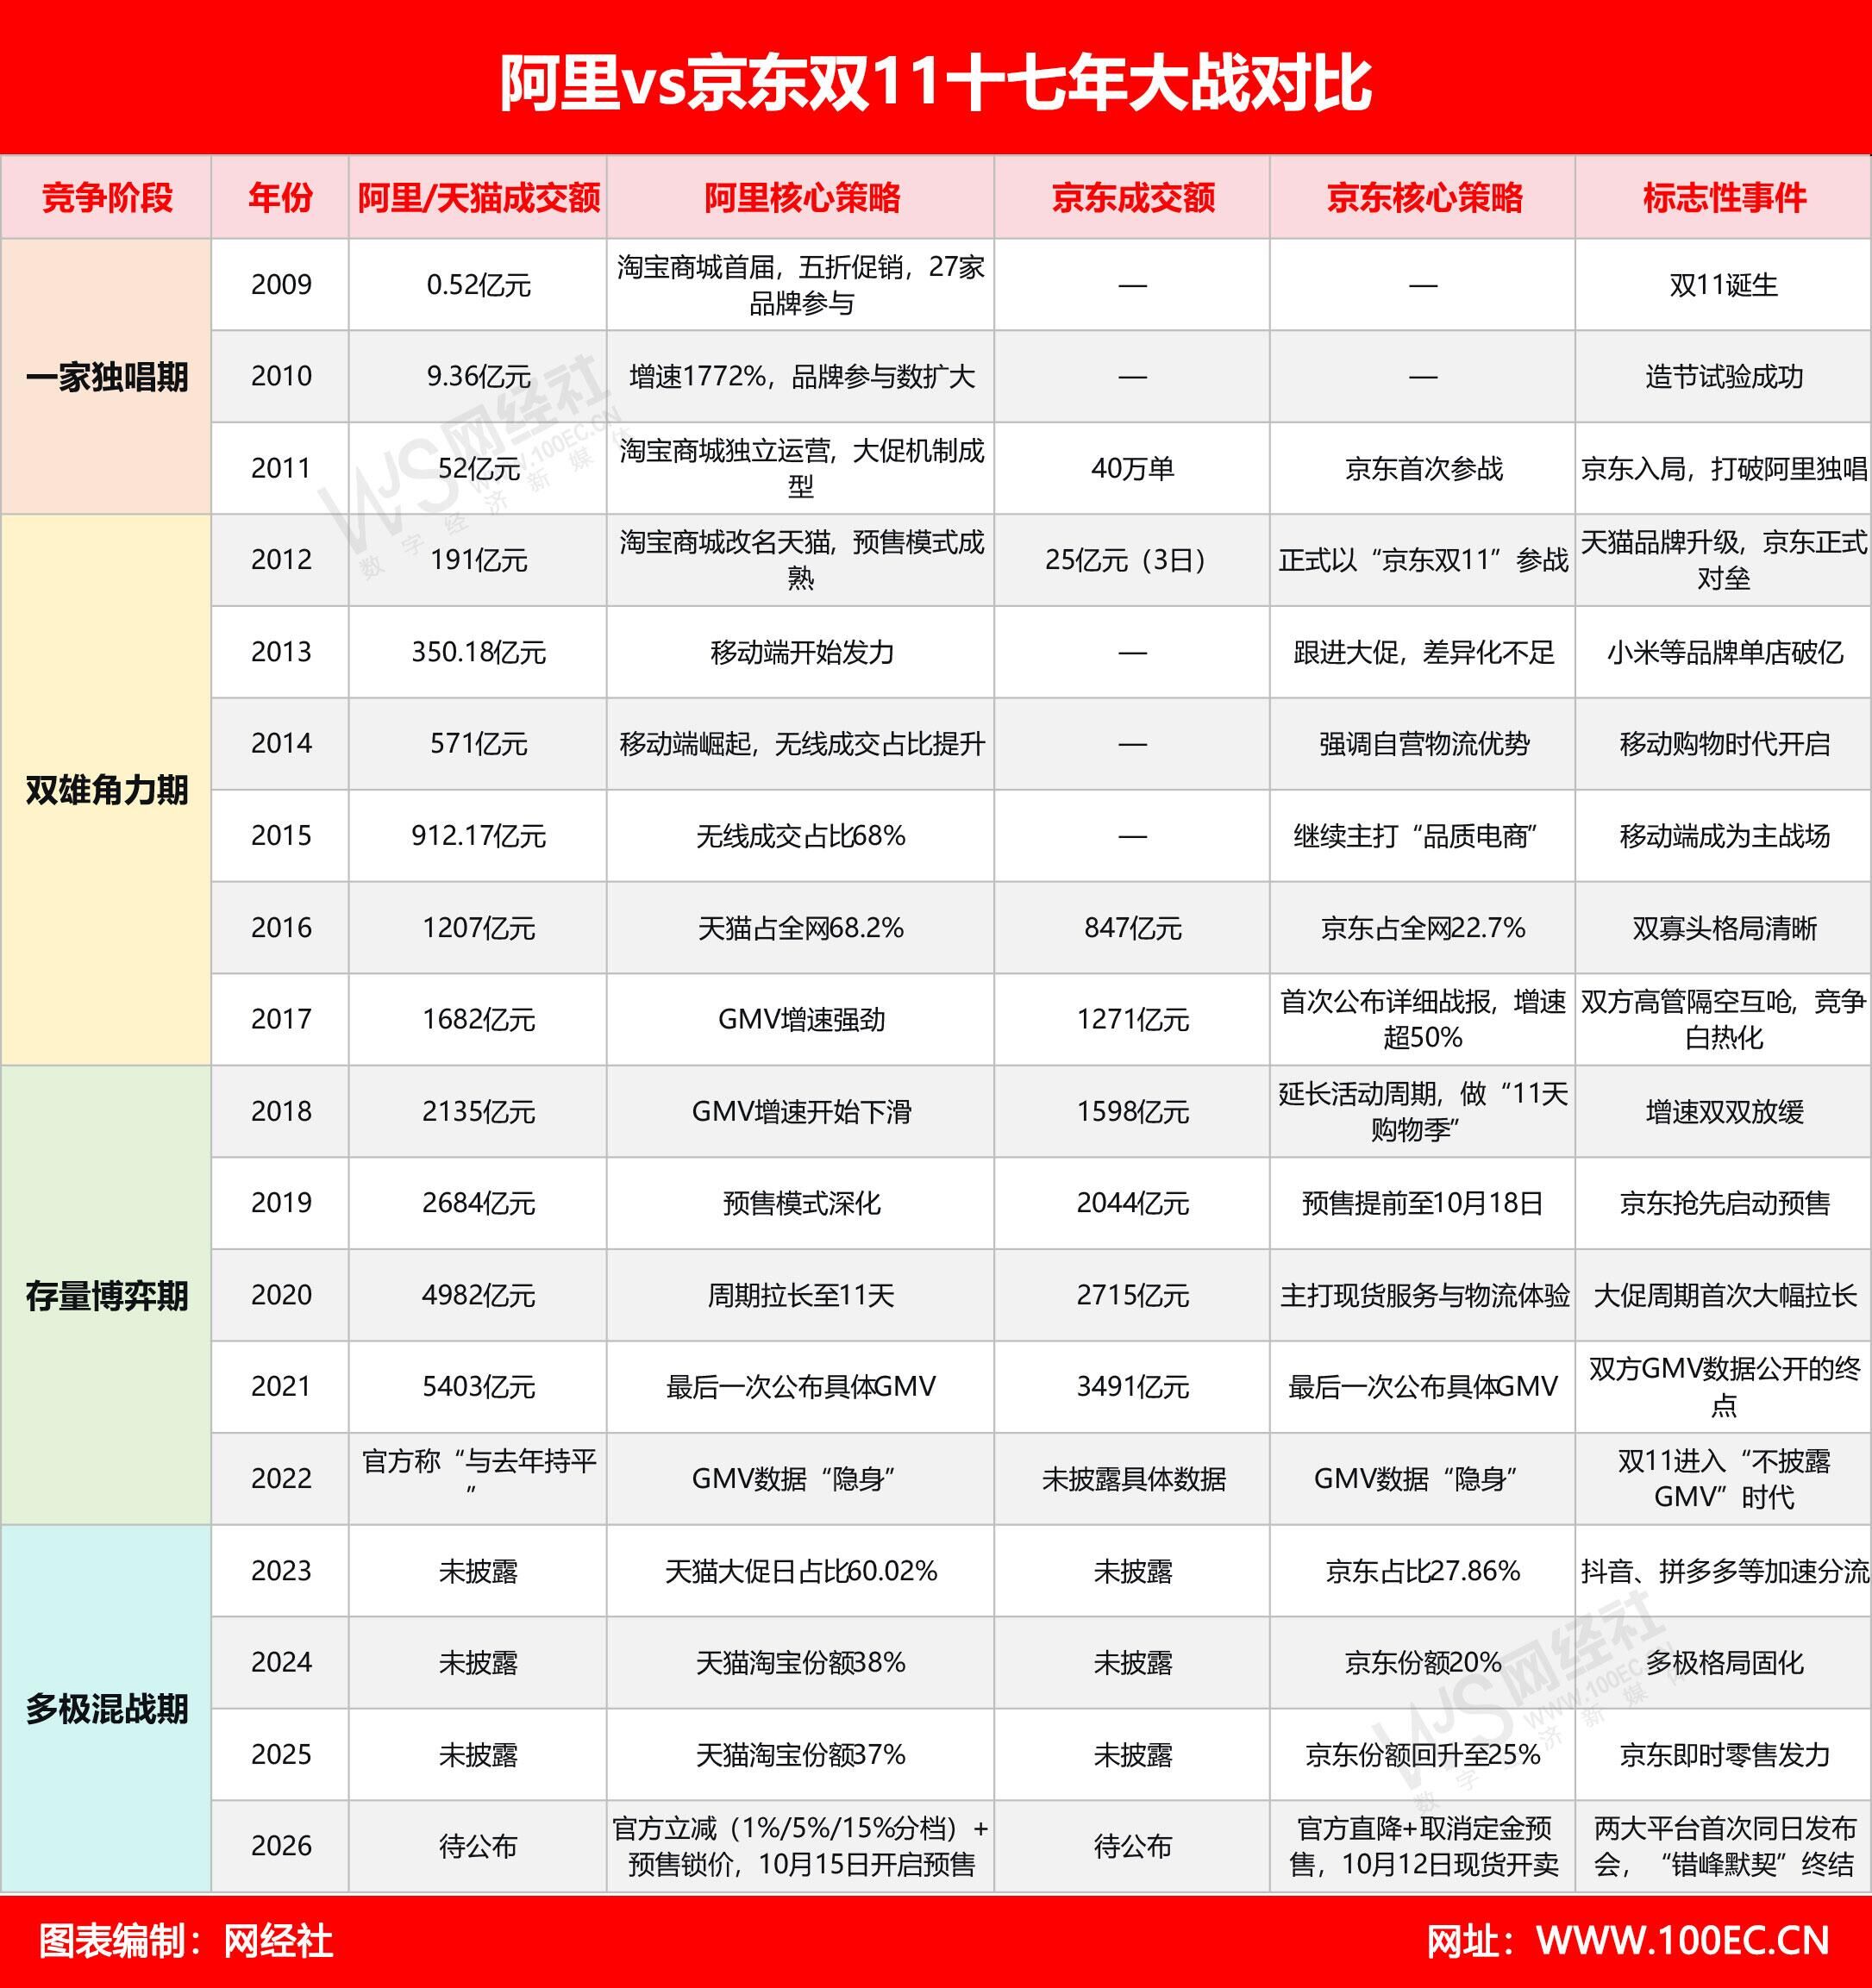
Task: Click the 京东核心策略 column header
Action: click(1423, 198)
